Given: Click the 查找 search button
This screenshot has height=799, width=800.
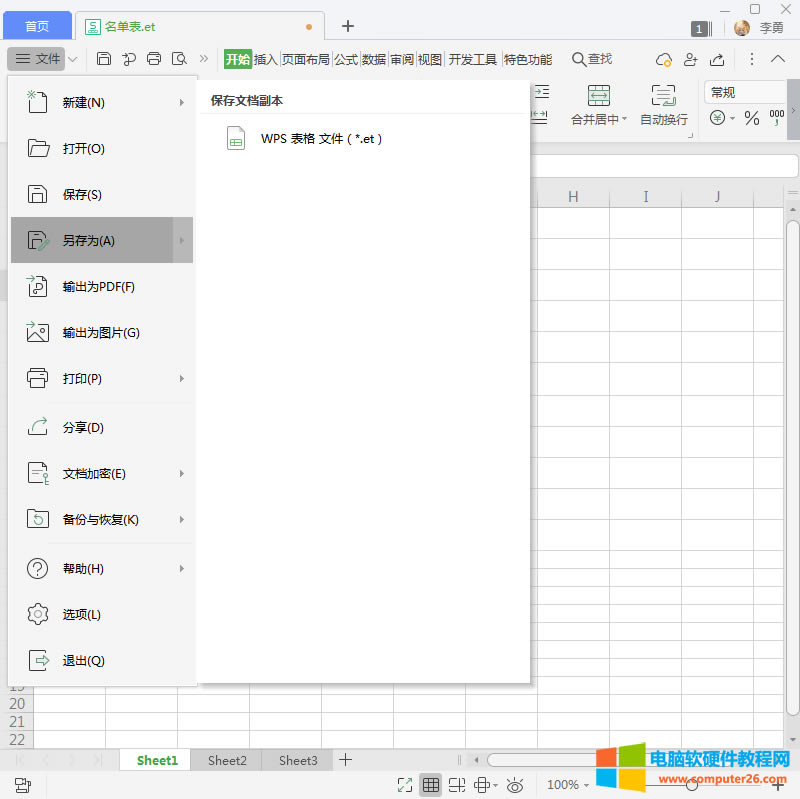Looking at the screenshot, I should (591, 59).
